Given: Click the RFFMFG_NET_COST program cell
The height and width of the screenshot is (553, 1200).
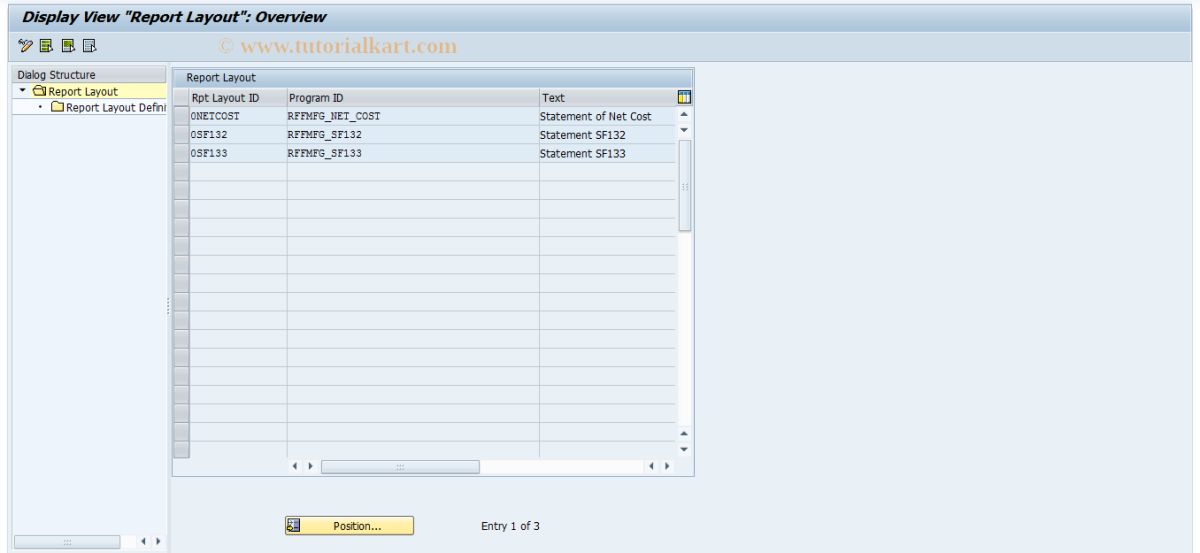Looking at the screenshot, I should (x=413, y=117).
